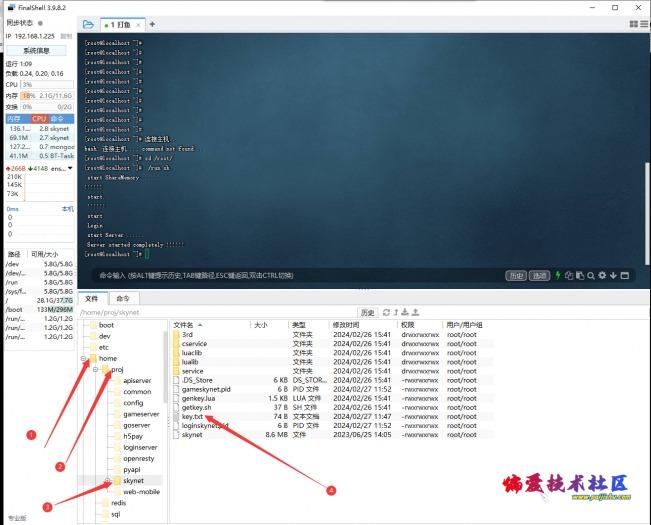Click the terminal paste icon
651x525 pixels.
[x=580, y=275]
